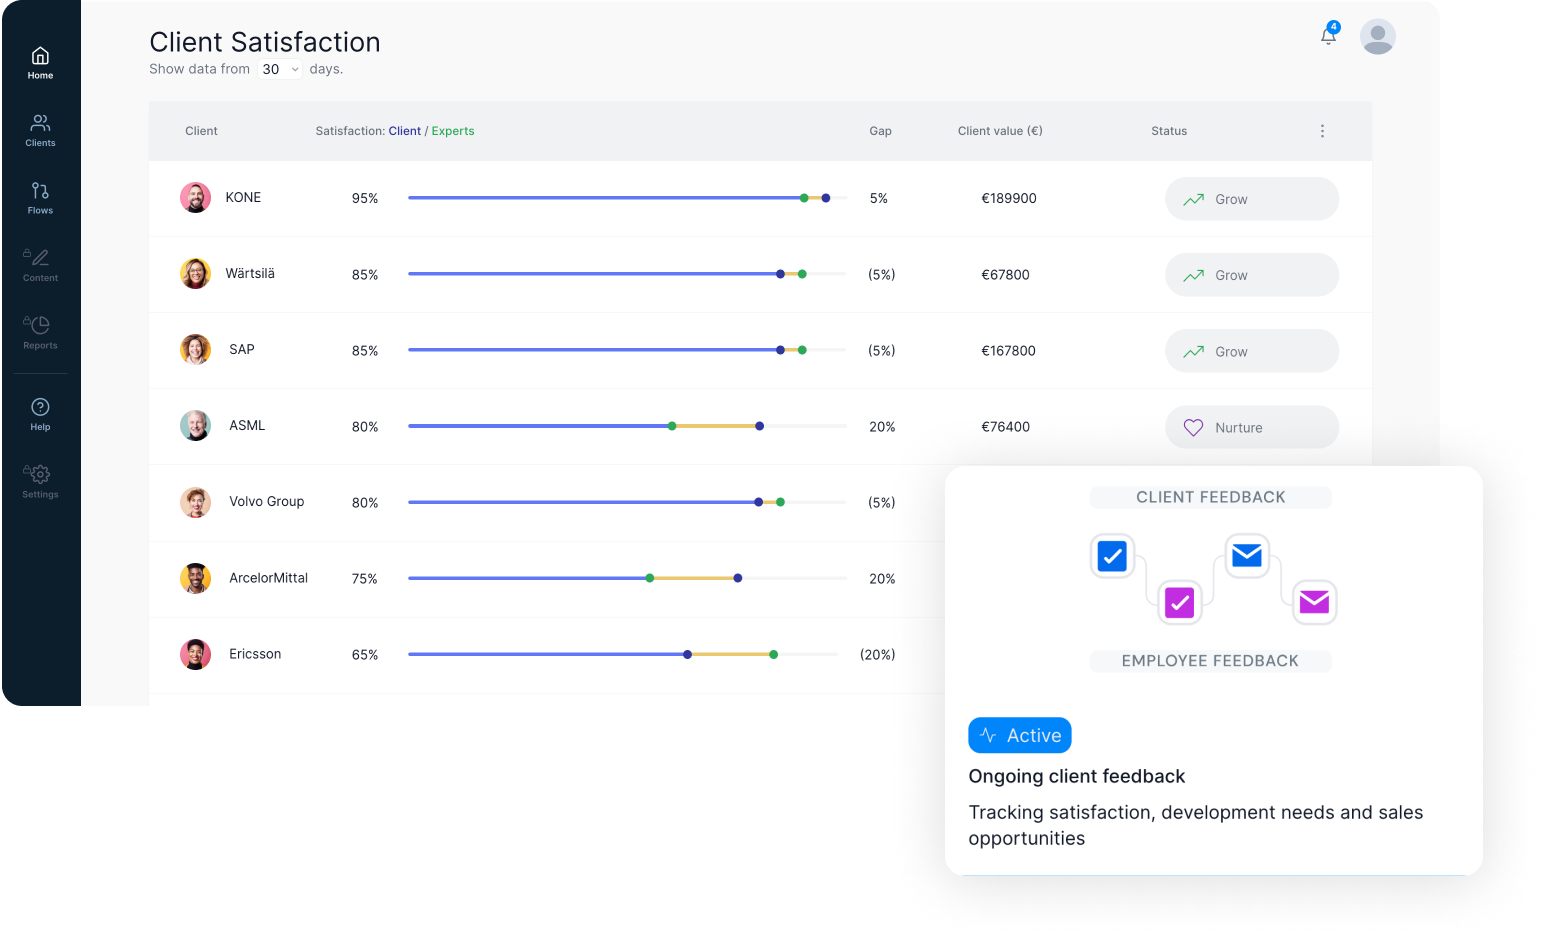Open Flows from the sidebar
The height and width of the screenshot is (945, 1548).
40,198
